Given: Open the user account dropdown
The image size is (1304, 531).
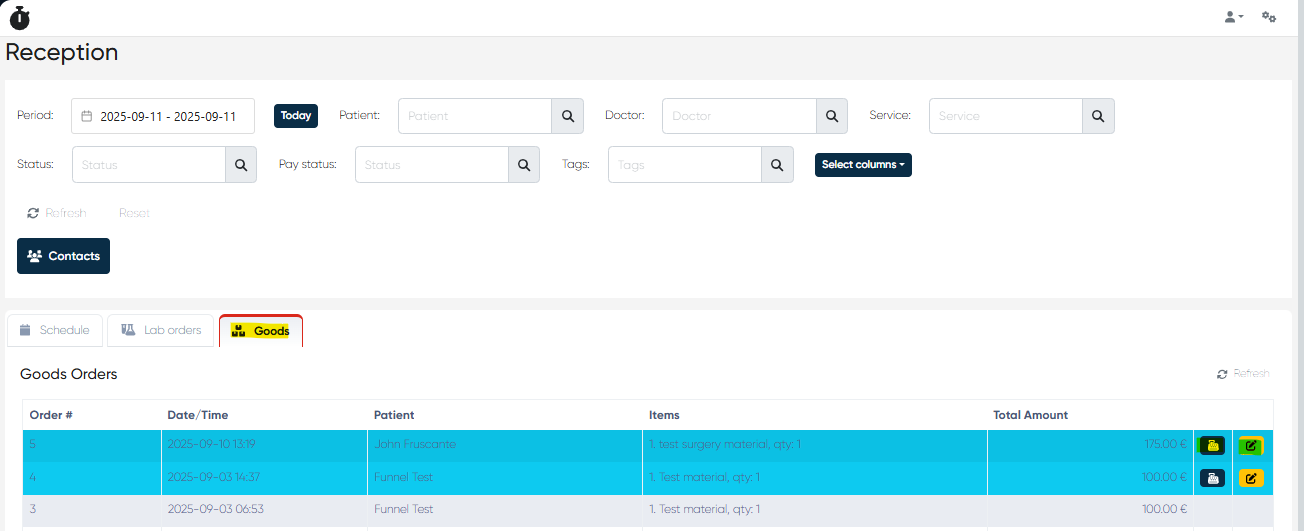Looking at the screenshot, I should 1234,17.
